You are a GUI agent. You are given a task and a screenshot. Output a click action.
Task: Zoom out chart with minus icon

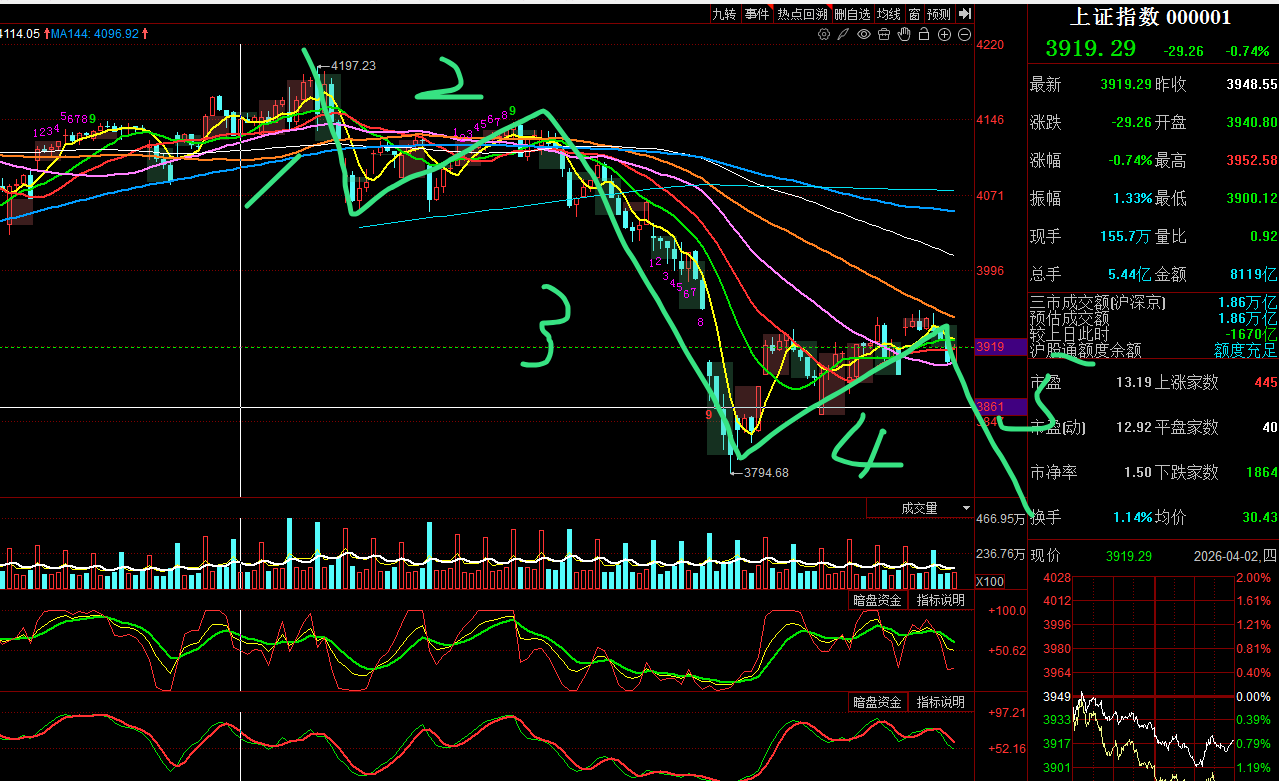tap(964, 34)
